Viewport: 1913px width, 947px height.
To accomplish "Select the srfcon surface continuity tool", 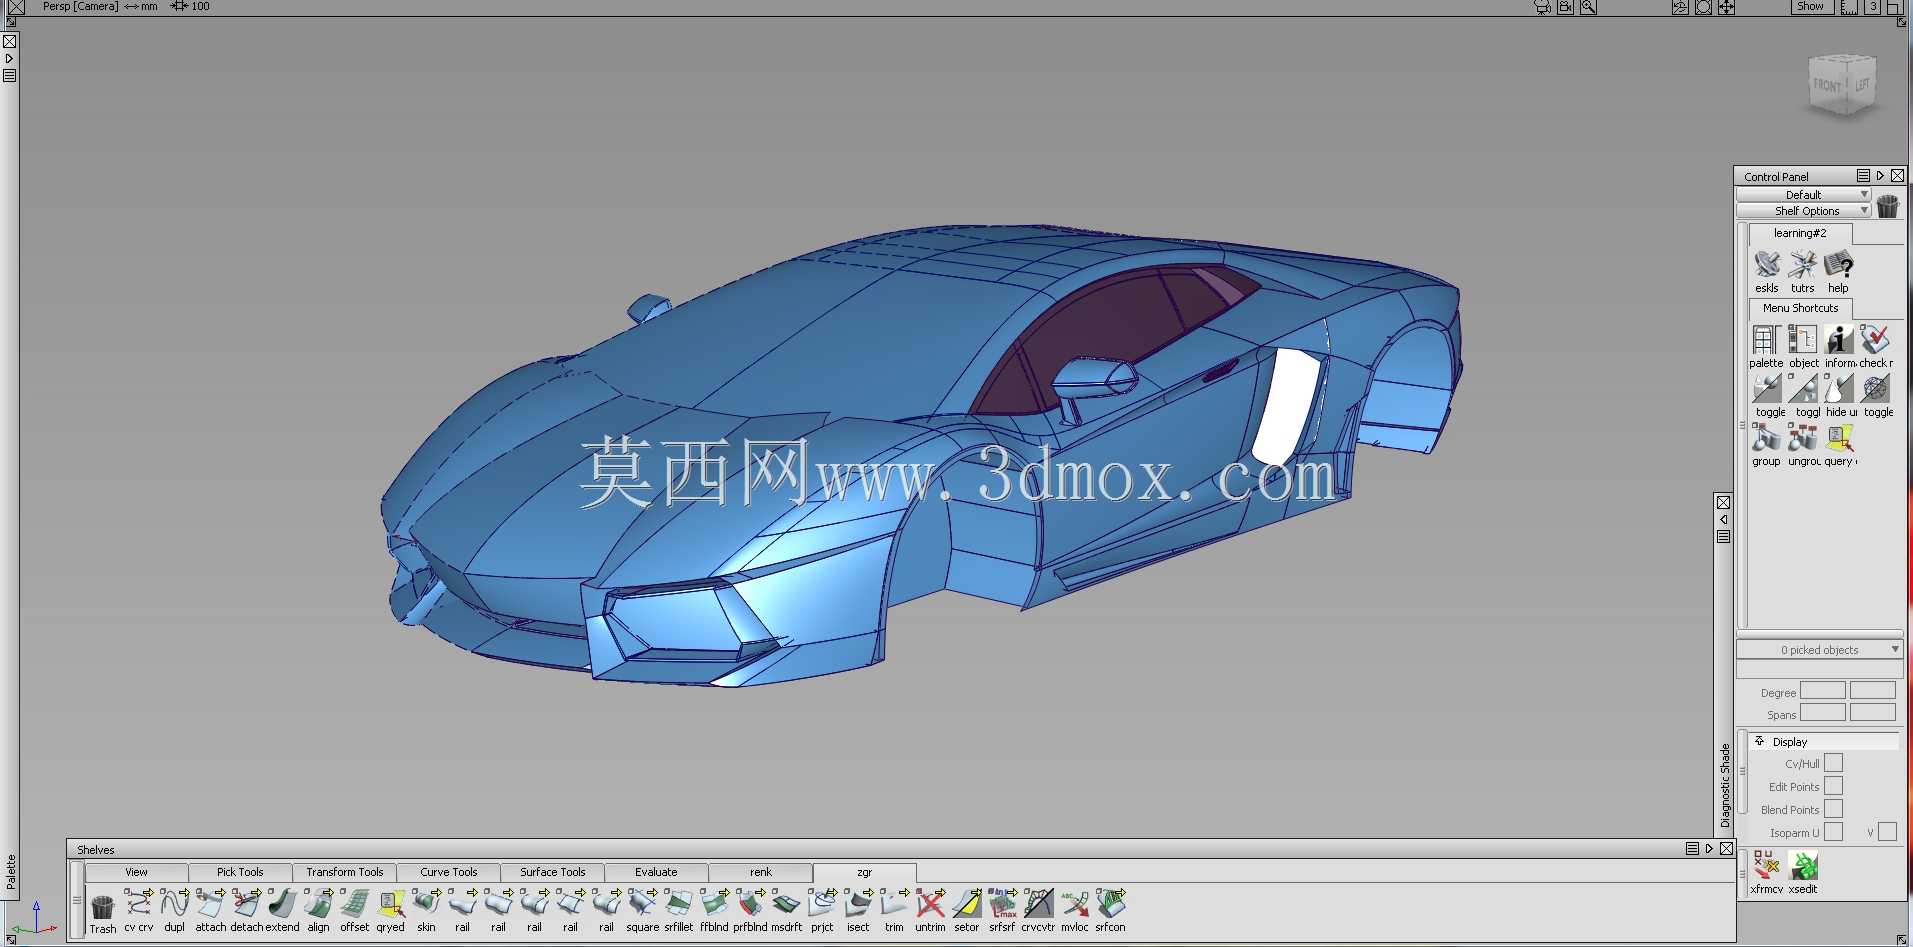I will [x=1110, y=903].
